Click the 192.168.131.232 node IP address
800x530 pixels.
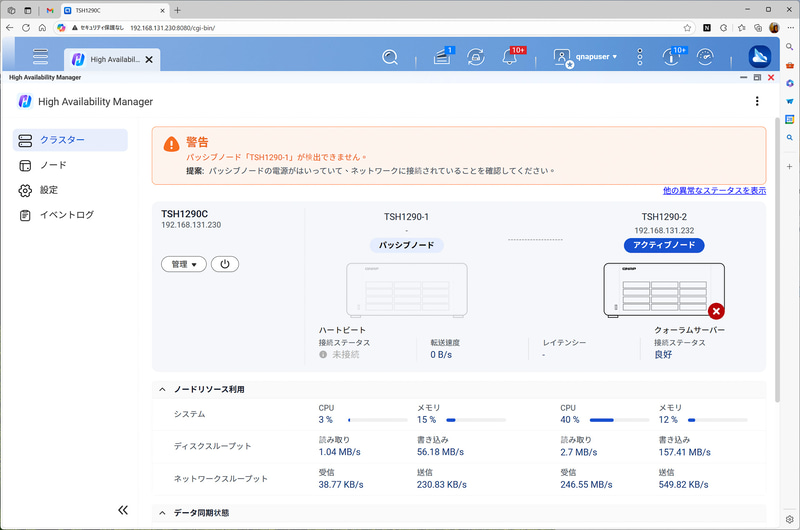[x=664, y=231]
